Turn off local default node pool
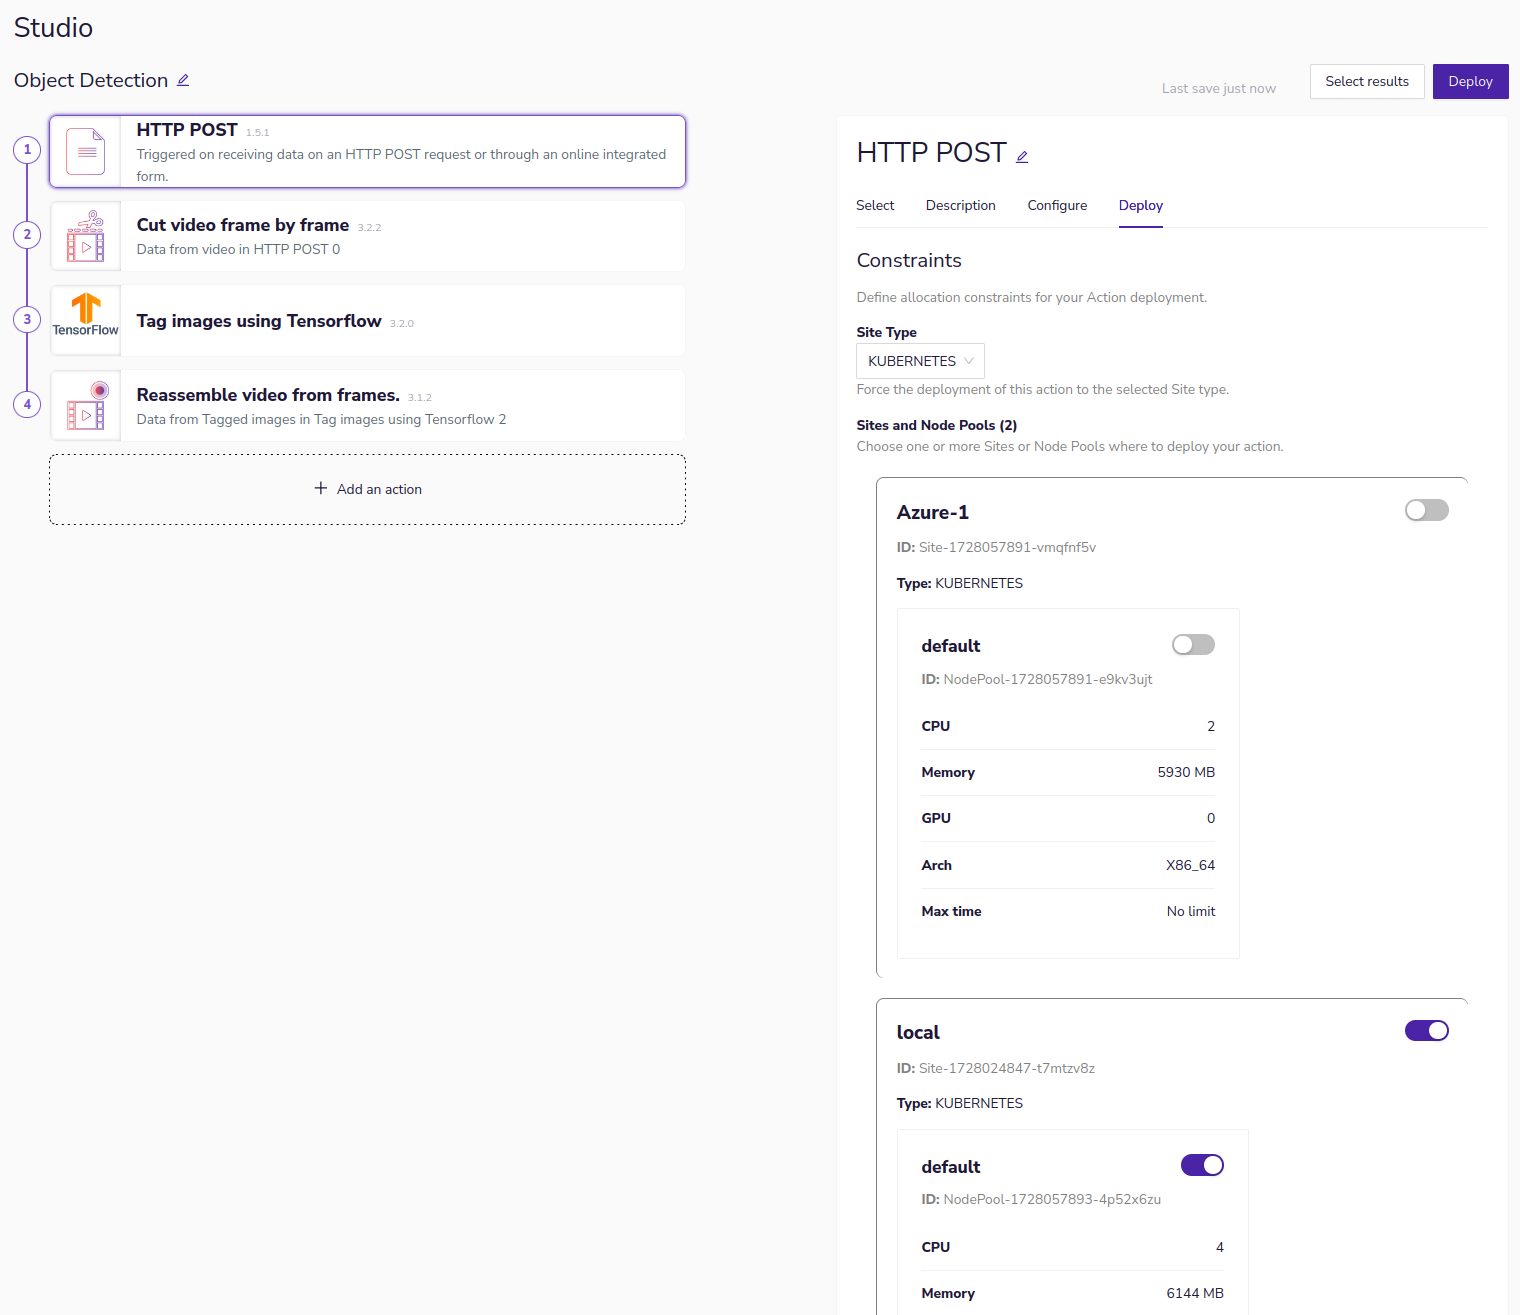The height and width of the screenshot is (1315, 1520). 1202,1166
